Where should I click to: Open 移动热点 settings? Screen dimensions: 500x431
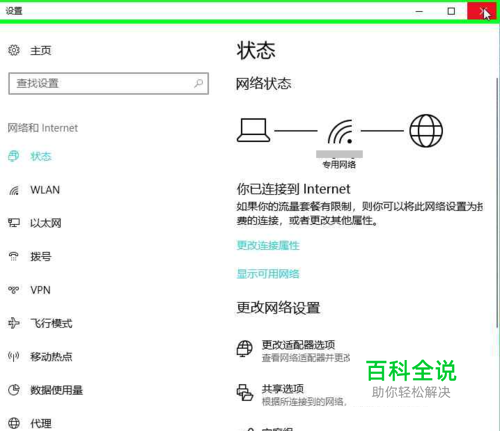click(51, 357)
